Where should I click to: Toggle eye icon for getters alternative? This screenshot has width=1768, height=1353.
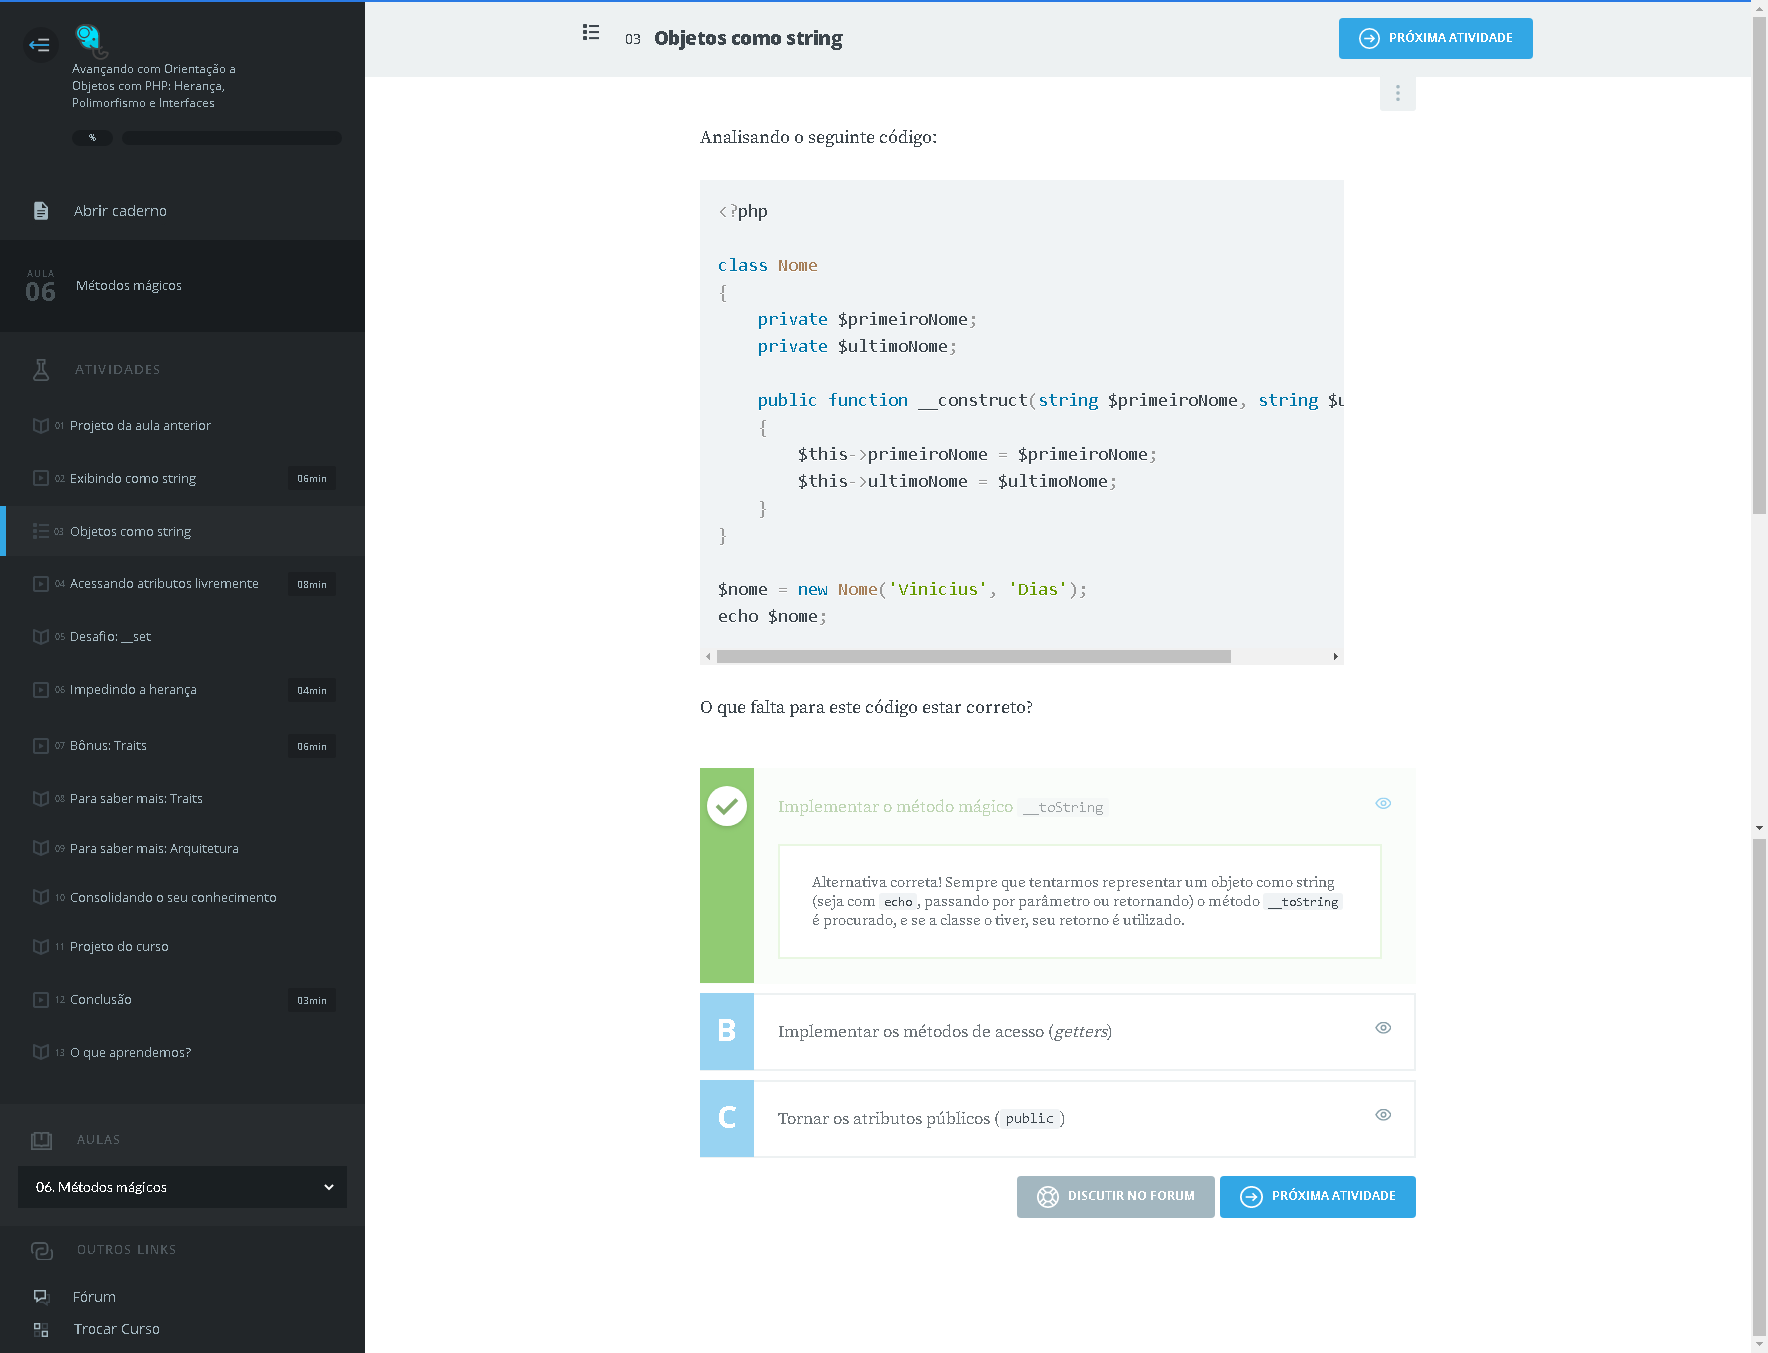pyautogui.click(x=1383, y=1028)
